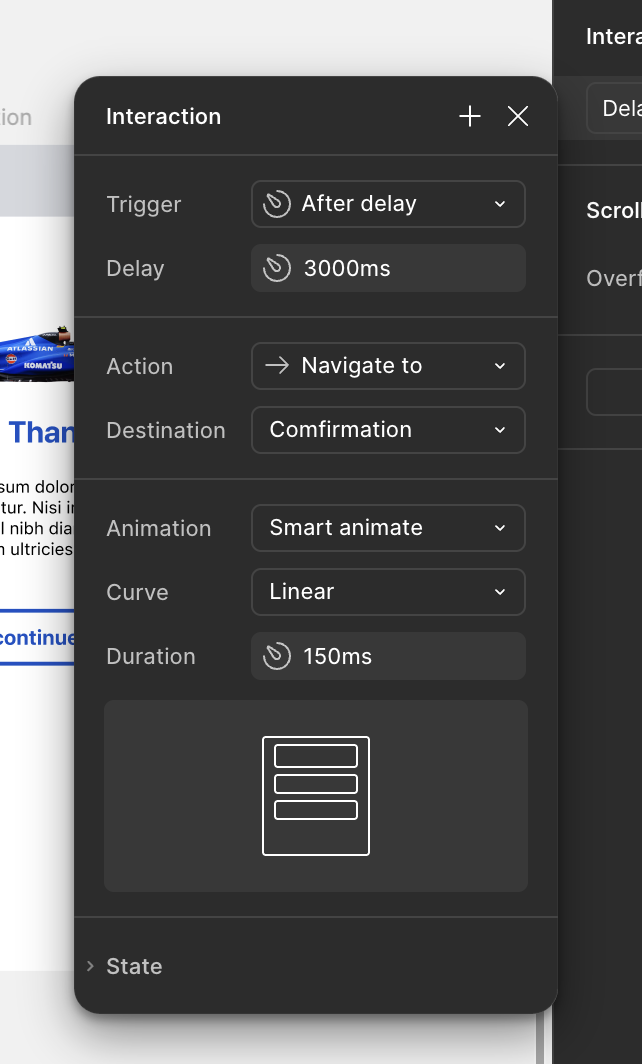Click the timer icon in Duration field
Viewport: 642px width, 1064px height.
tap(277, 656)
